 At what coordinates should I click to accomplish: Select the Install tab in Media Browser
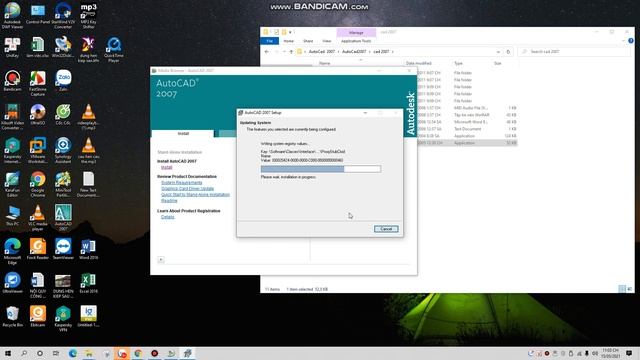click(x=183, y=133)
